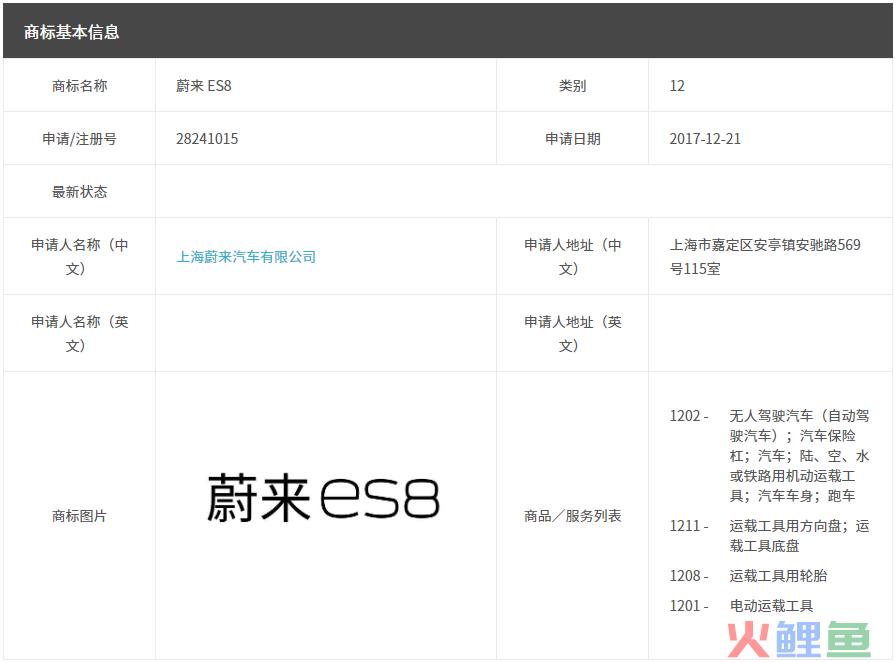This screenshot has height=663, width=895.
Task: Select the 1201 电动运载工具 entry
Action: [x=741, y=605]
